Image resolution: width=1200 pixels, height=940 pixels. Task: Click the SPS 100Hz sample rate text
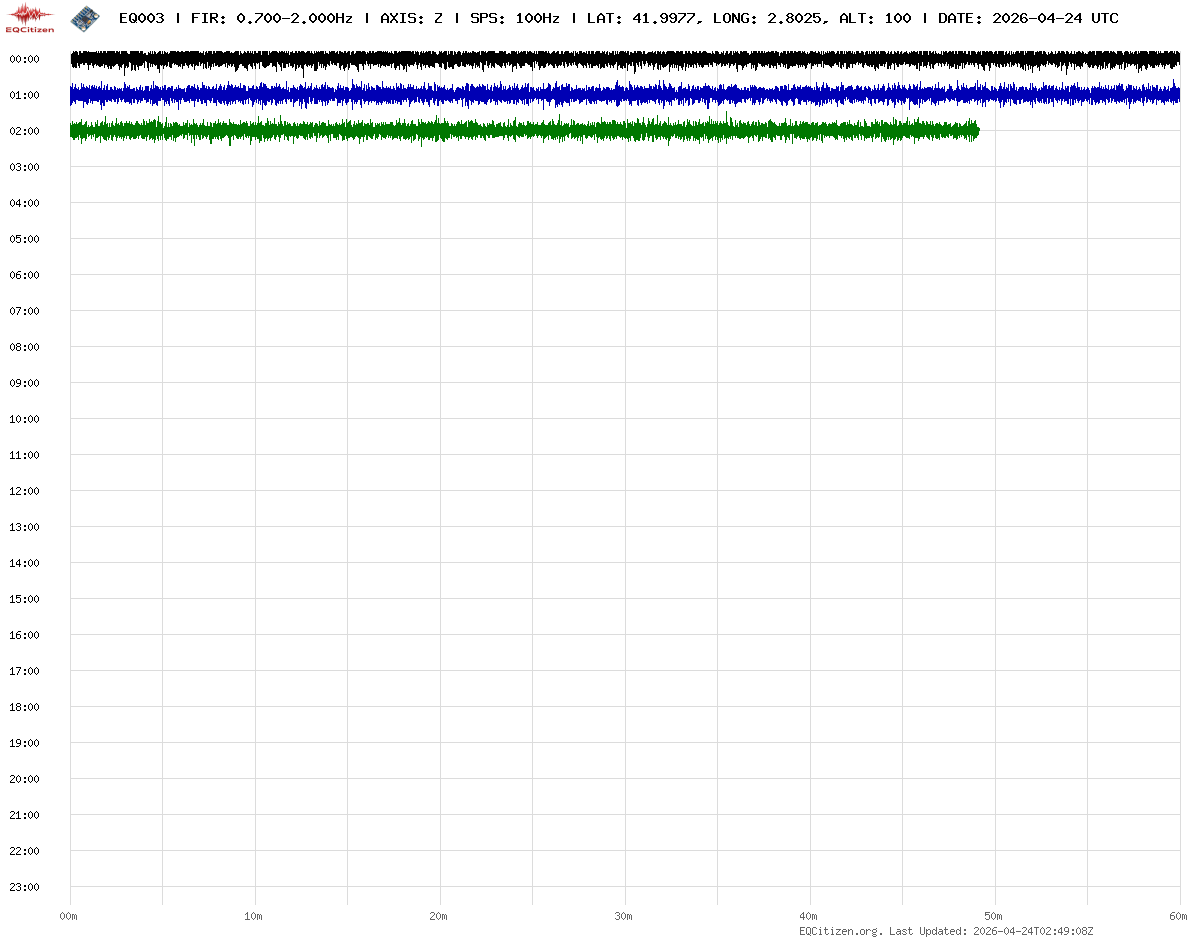pyautogui.click(x=514, y=19)
